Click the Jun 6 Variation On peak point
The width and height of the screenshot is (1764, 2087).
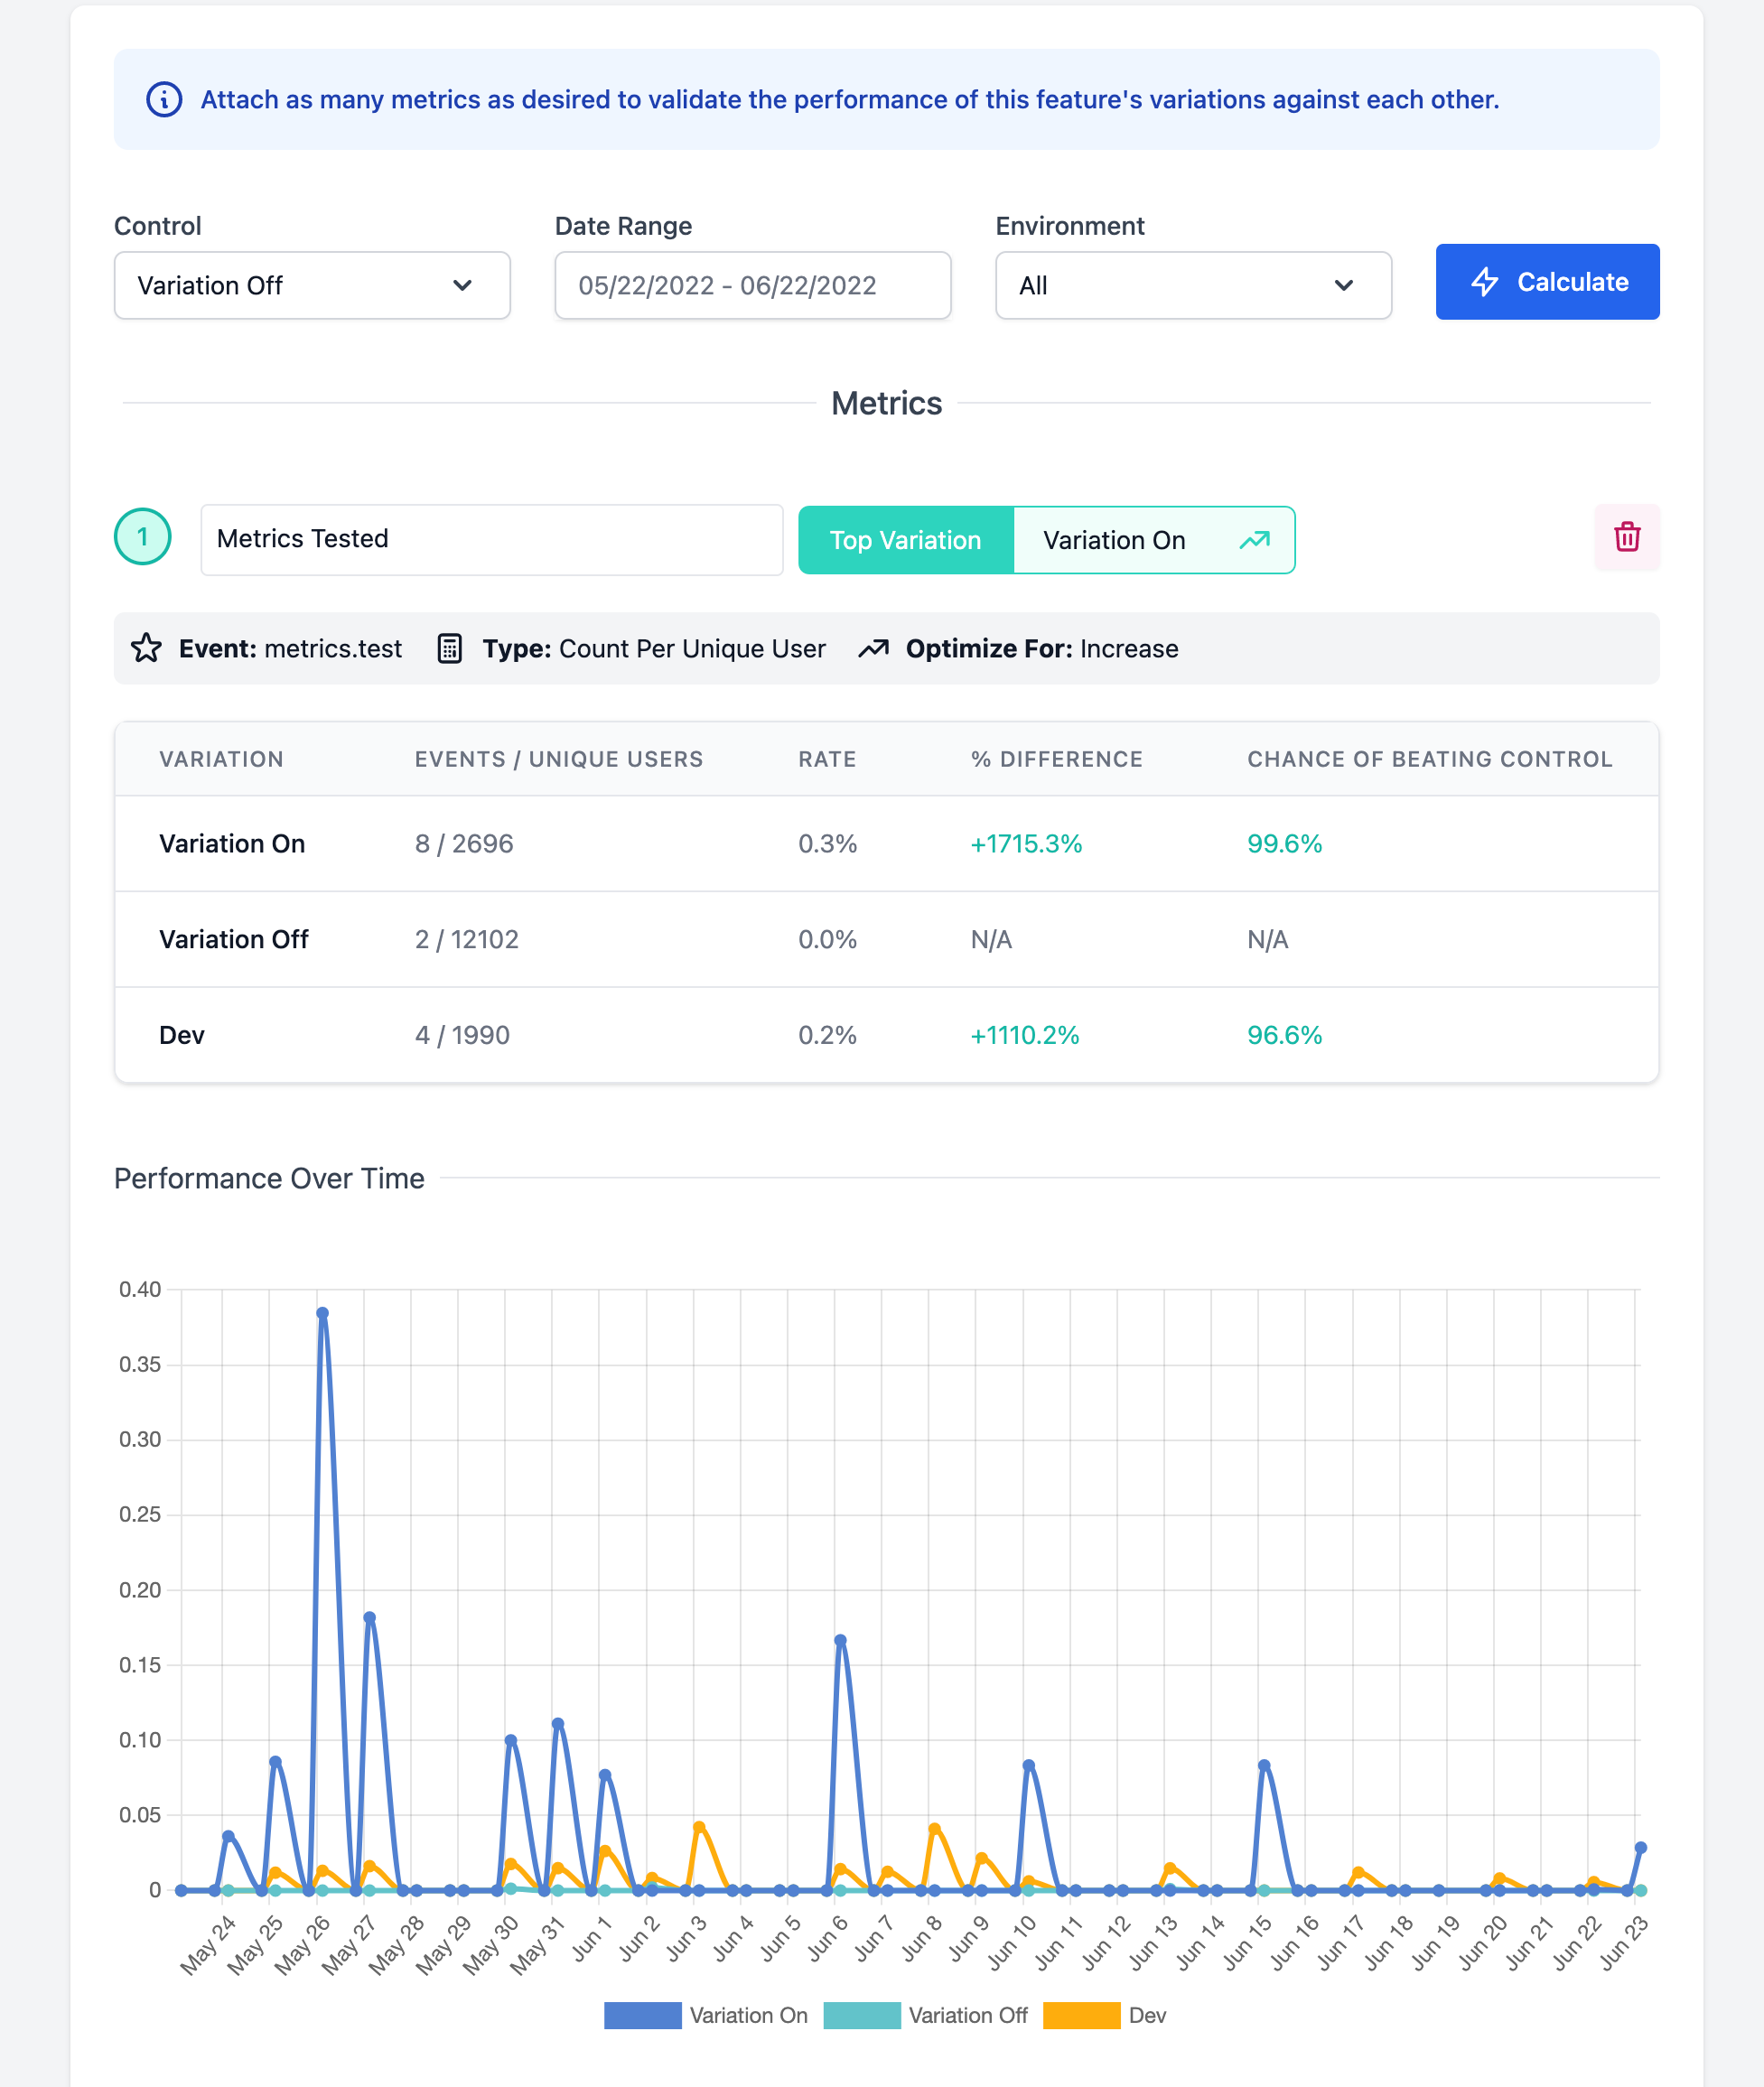(840, 1640)
